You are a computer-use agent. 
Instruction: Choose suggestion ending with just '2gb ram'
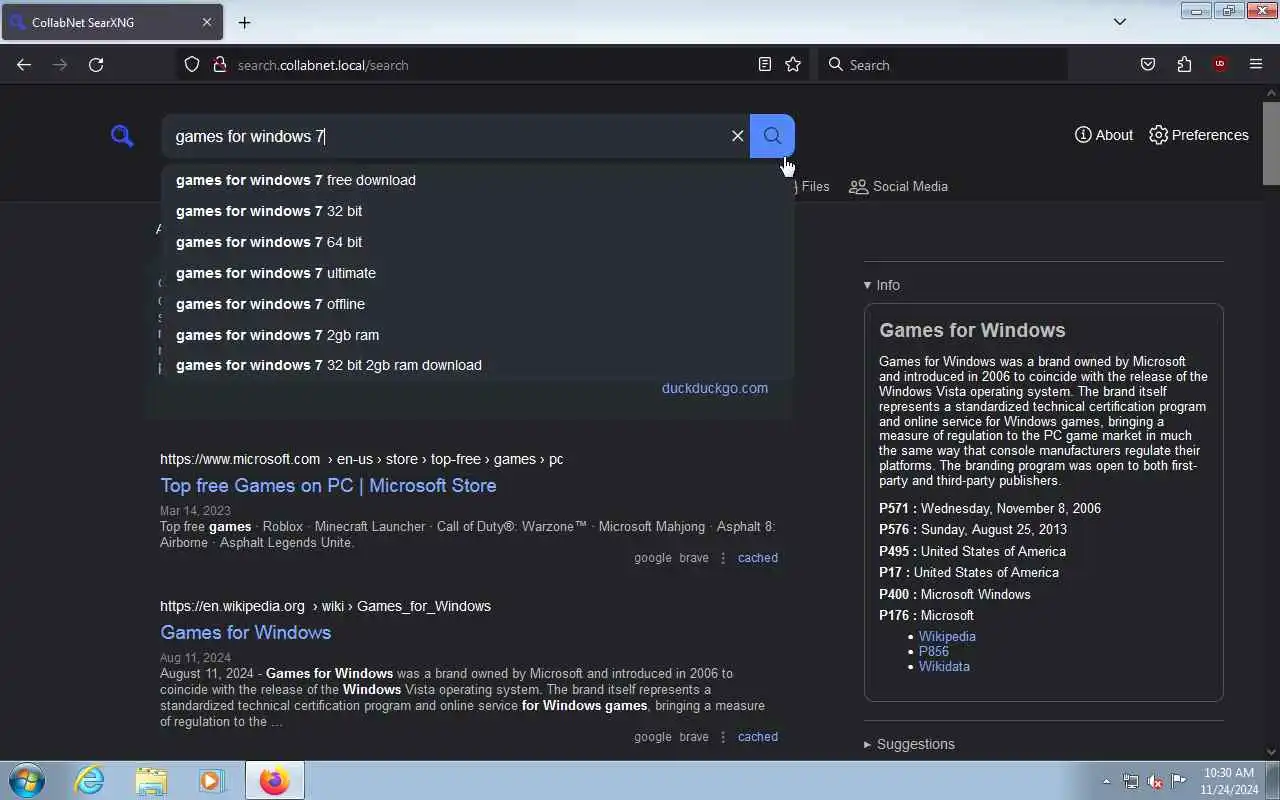click(478, 335)
